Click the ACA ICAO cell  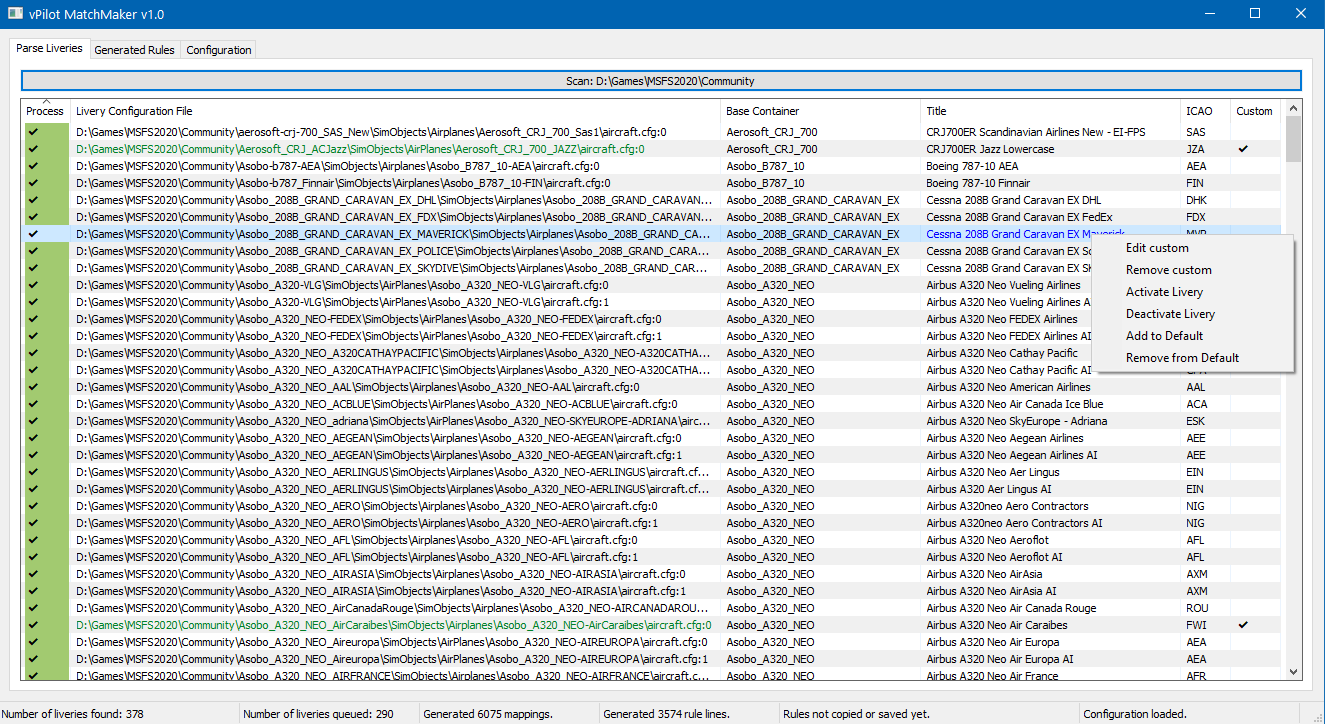point(1196,404)
